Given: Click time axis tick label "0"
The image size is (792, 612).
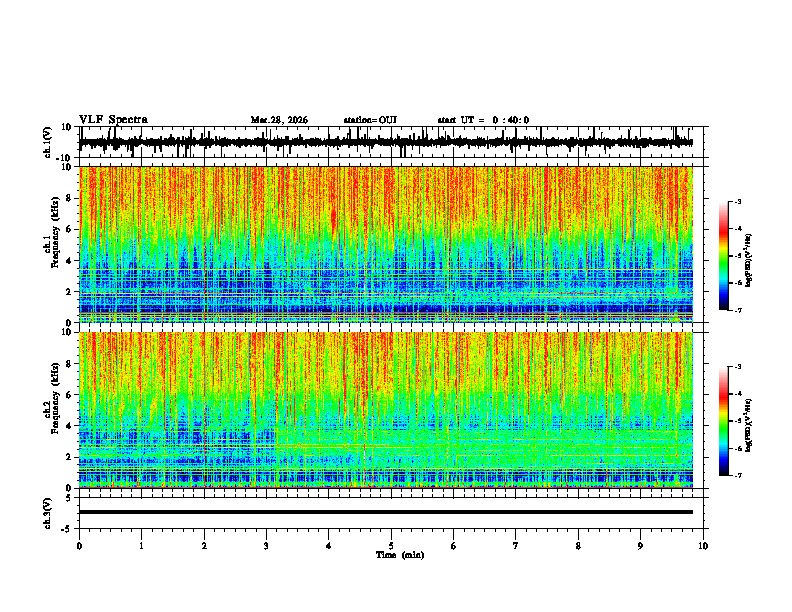Looking at the screenshot, I should 79,546.
